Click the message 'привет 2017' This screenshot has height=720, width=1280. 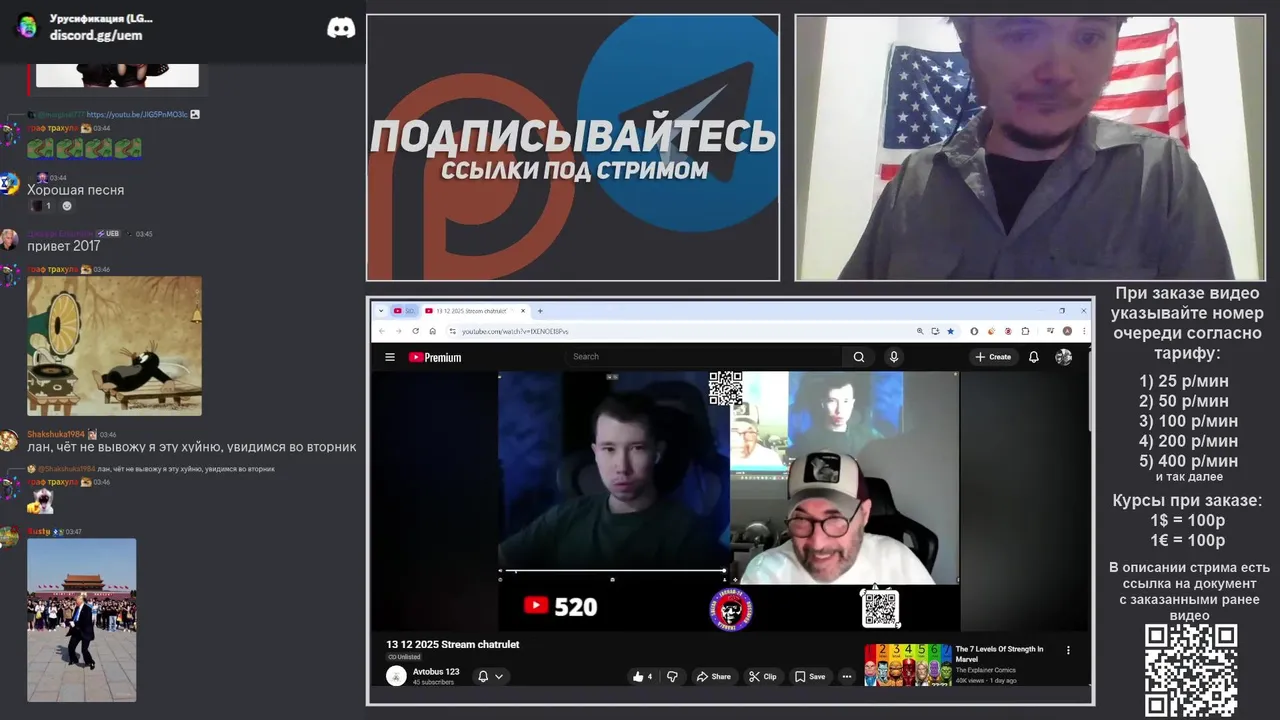point(64,246)
